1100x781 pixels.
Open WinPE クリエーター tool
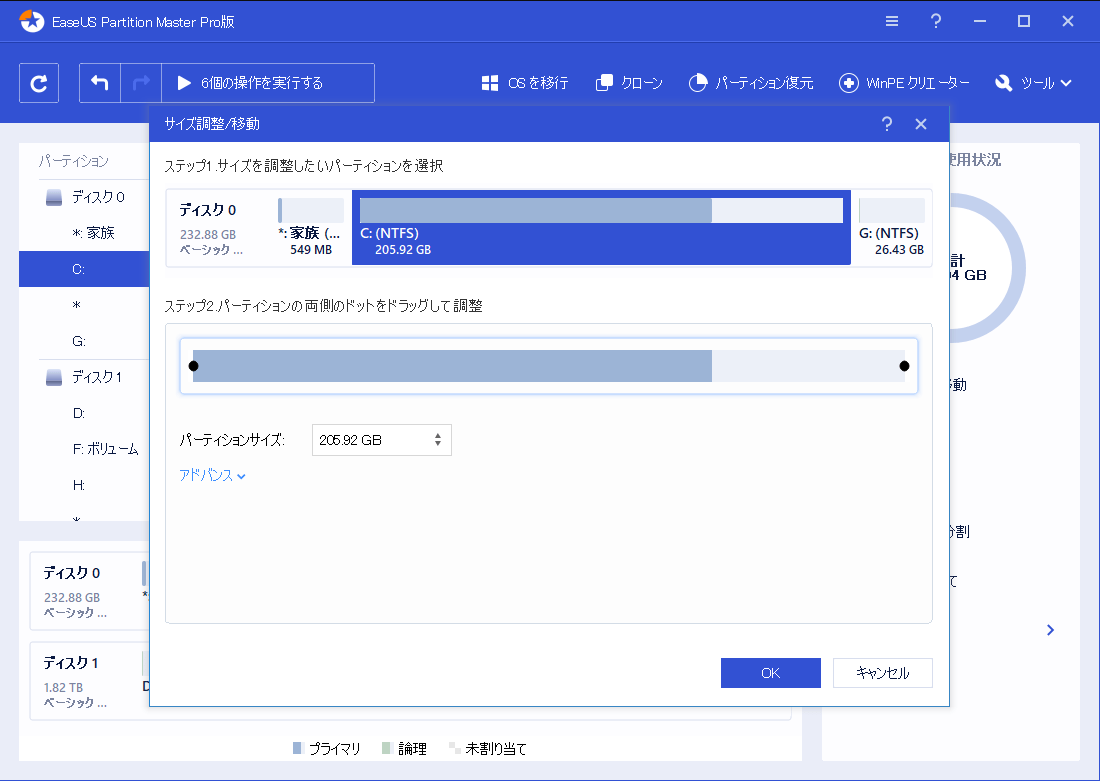click(x=904, y=83)
